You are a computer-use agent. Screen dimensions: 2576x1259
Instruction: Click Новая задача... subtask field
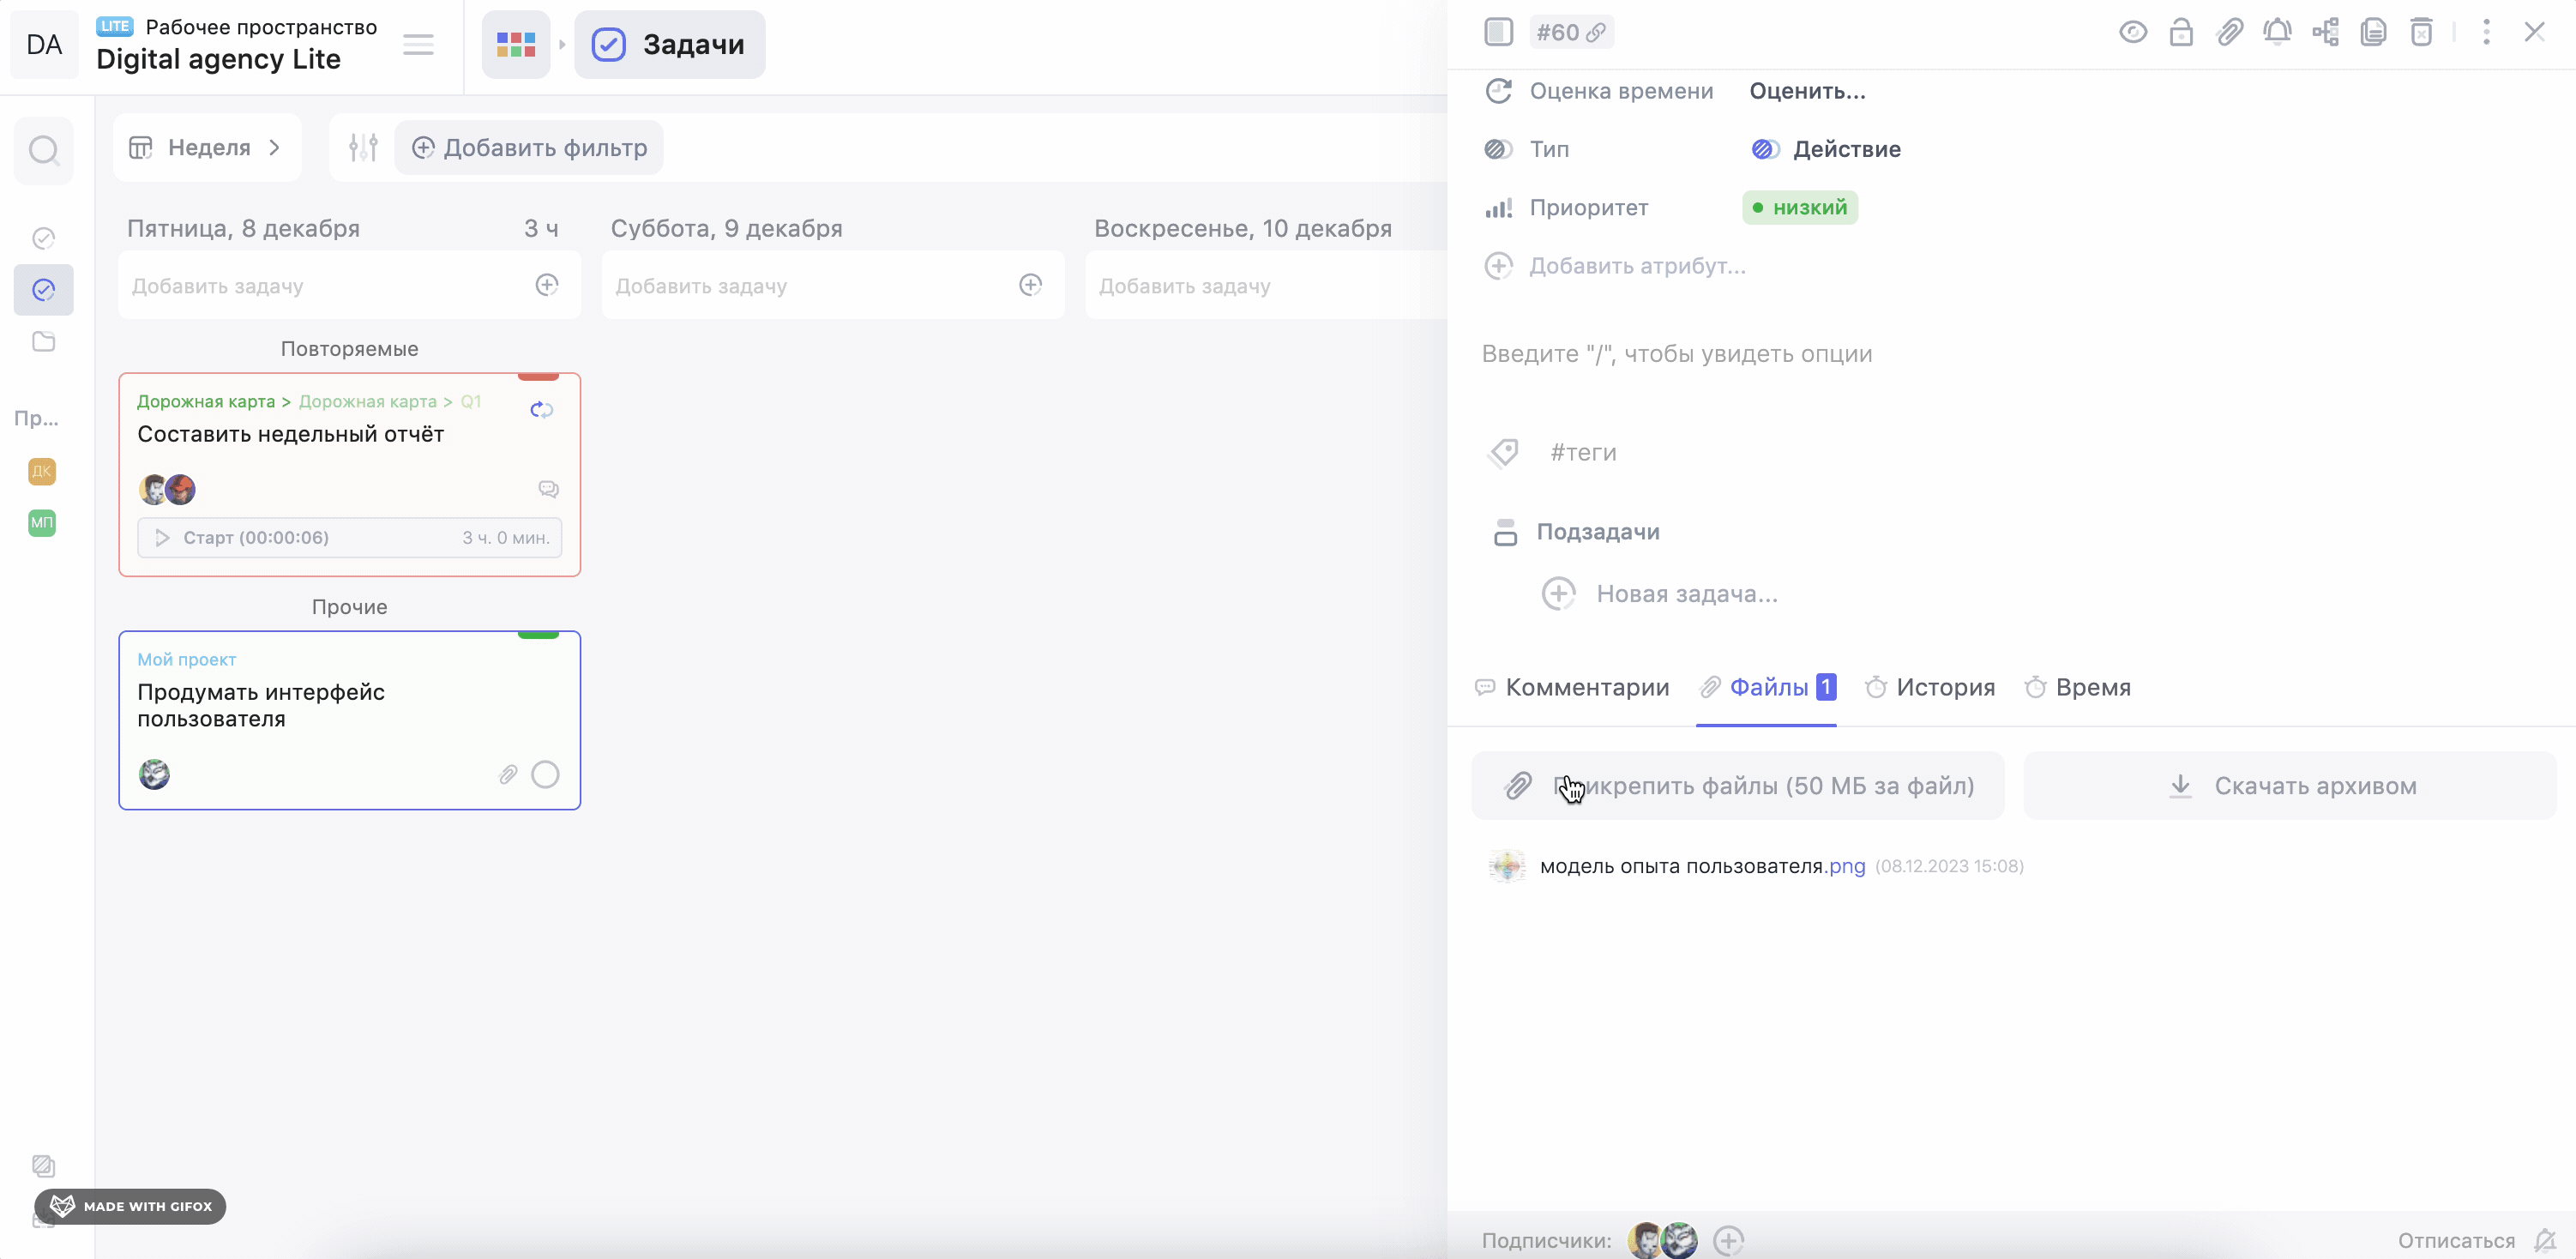pos(1686,594)
